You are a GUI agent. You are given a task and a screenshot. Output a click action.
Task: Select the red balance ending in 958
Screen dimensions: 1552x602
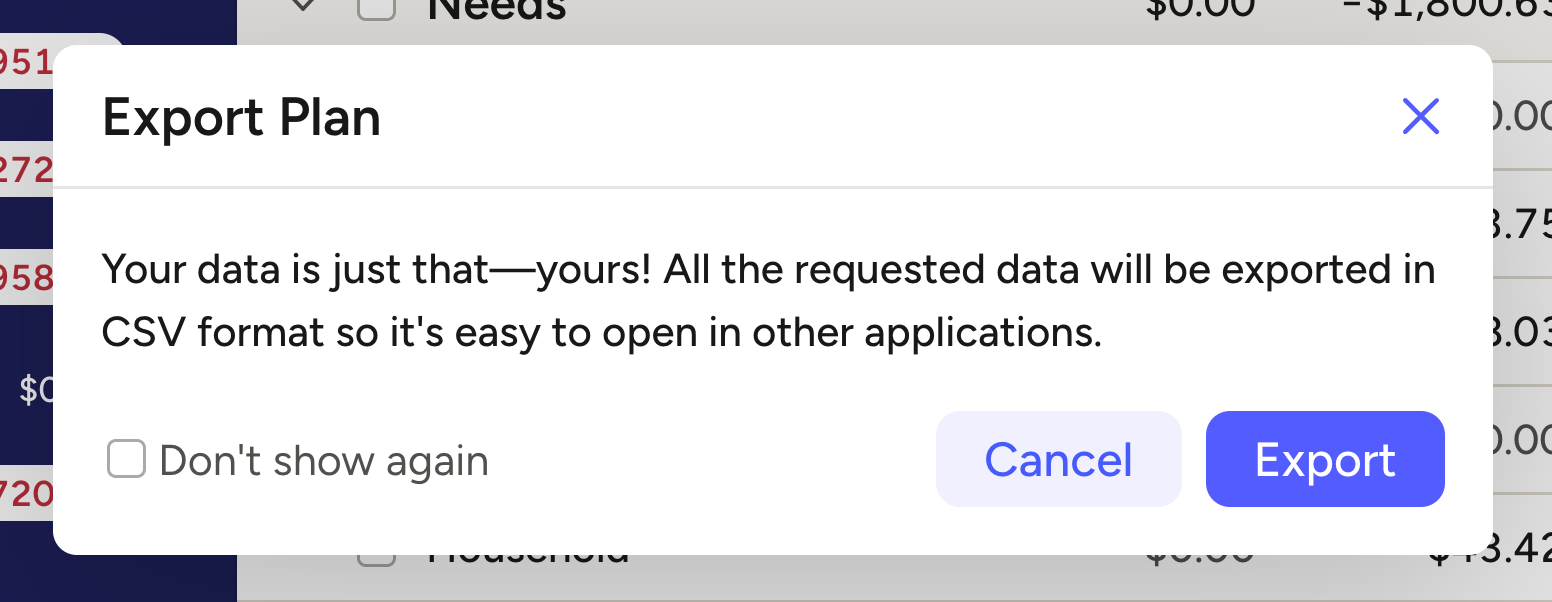[x=27, y=277]
